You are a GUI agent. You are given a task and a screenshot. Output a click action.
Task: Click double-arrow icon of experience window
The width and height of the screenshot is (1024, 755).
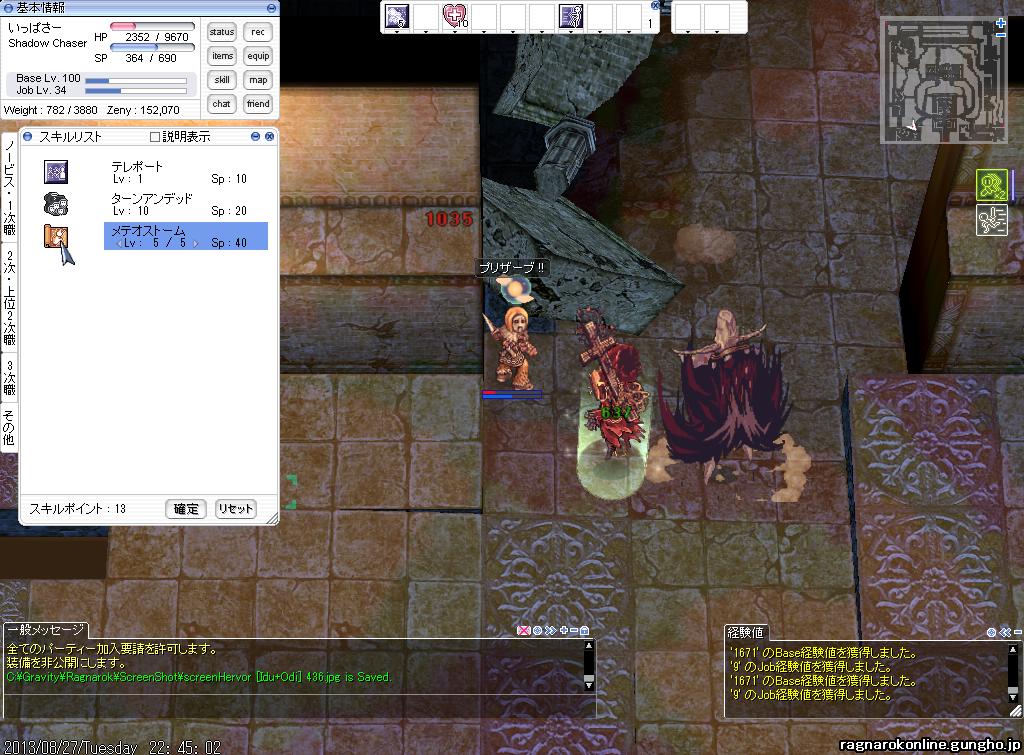pos(1005,632)
